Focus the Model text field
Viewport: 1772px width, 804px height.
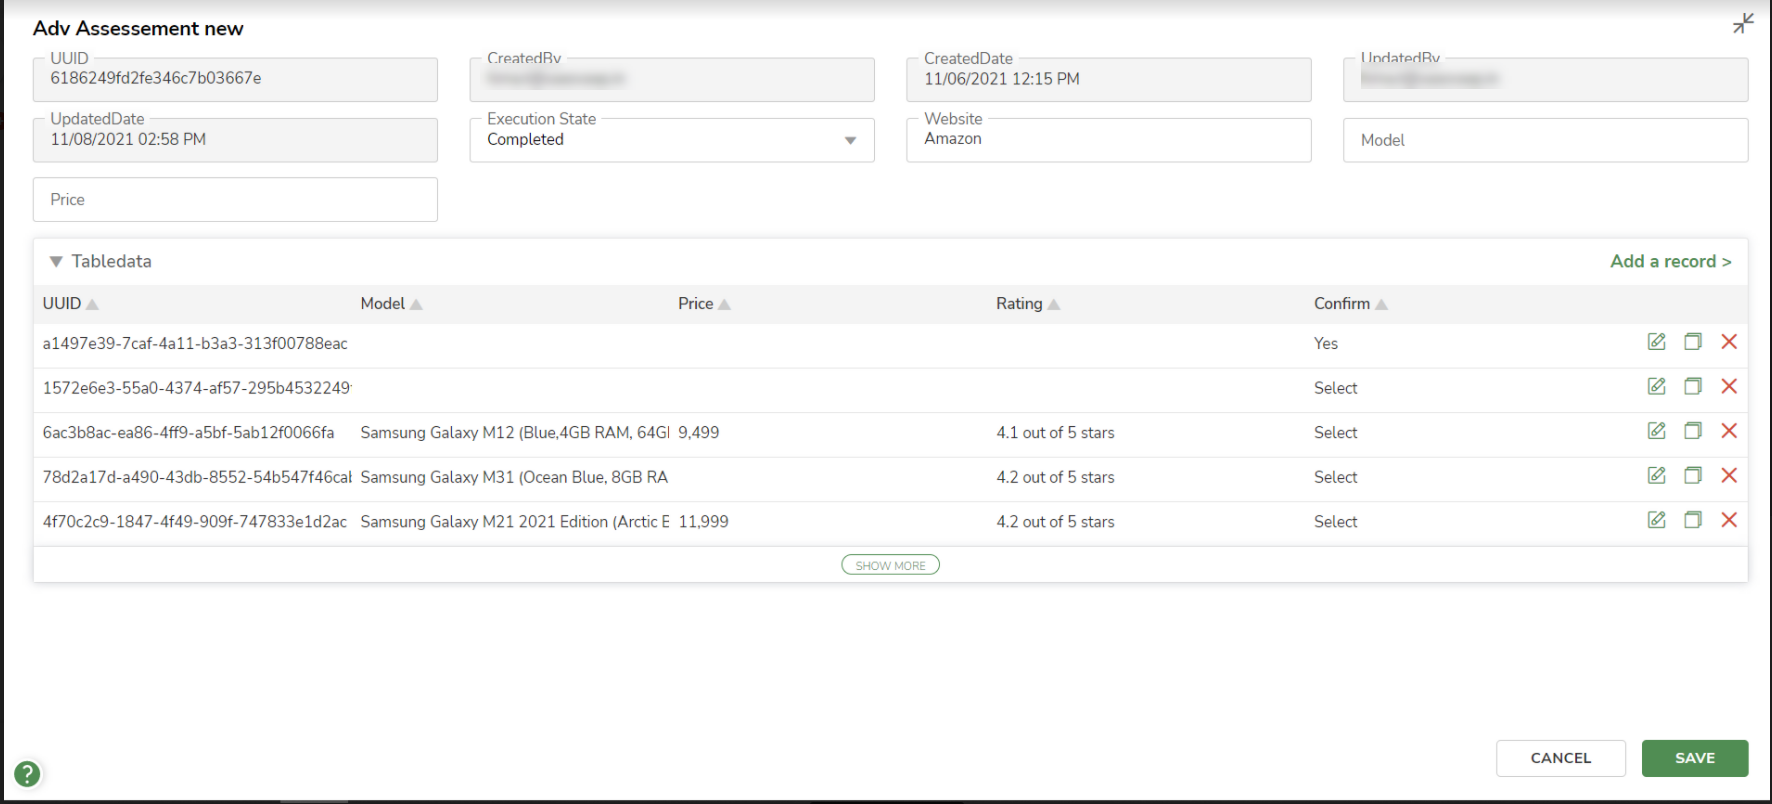click(1544, 141)
